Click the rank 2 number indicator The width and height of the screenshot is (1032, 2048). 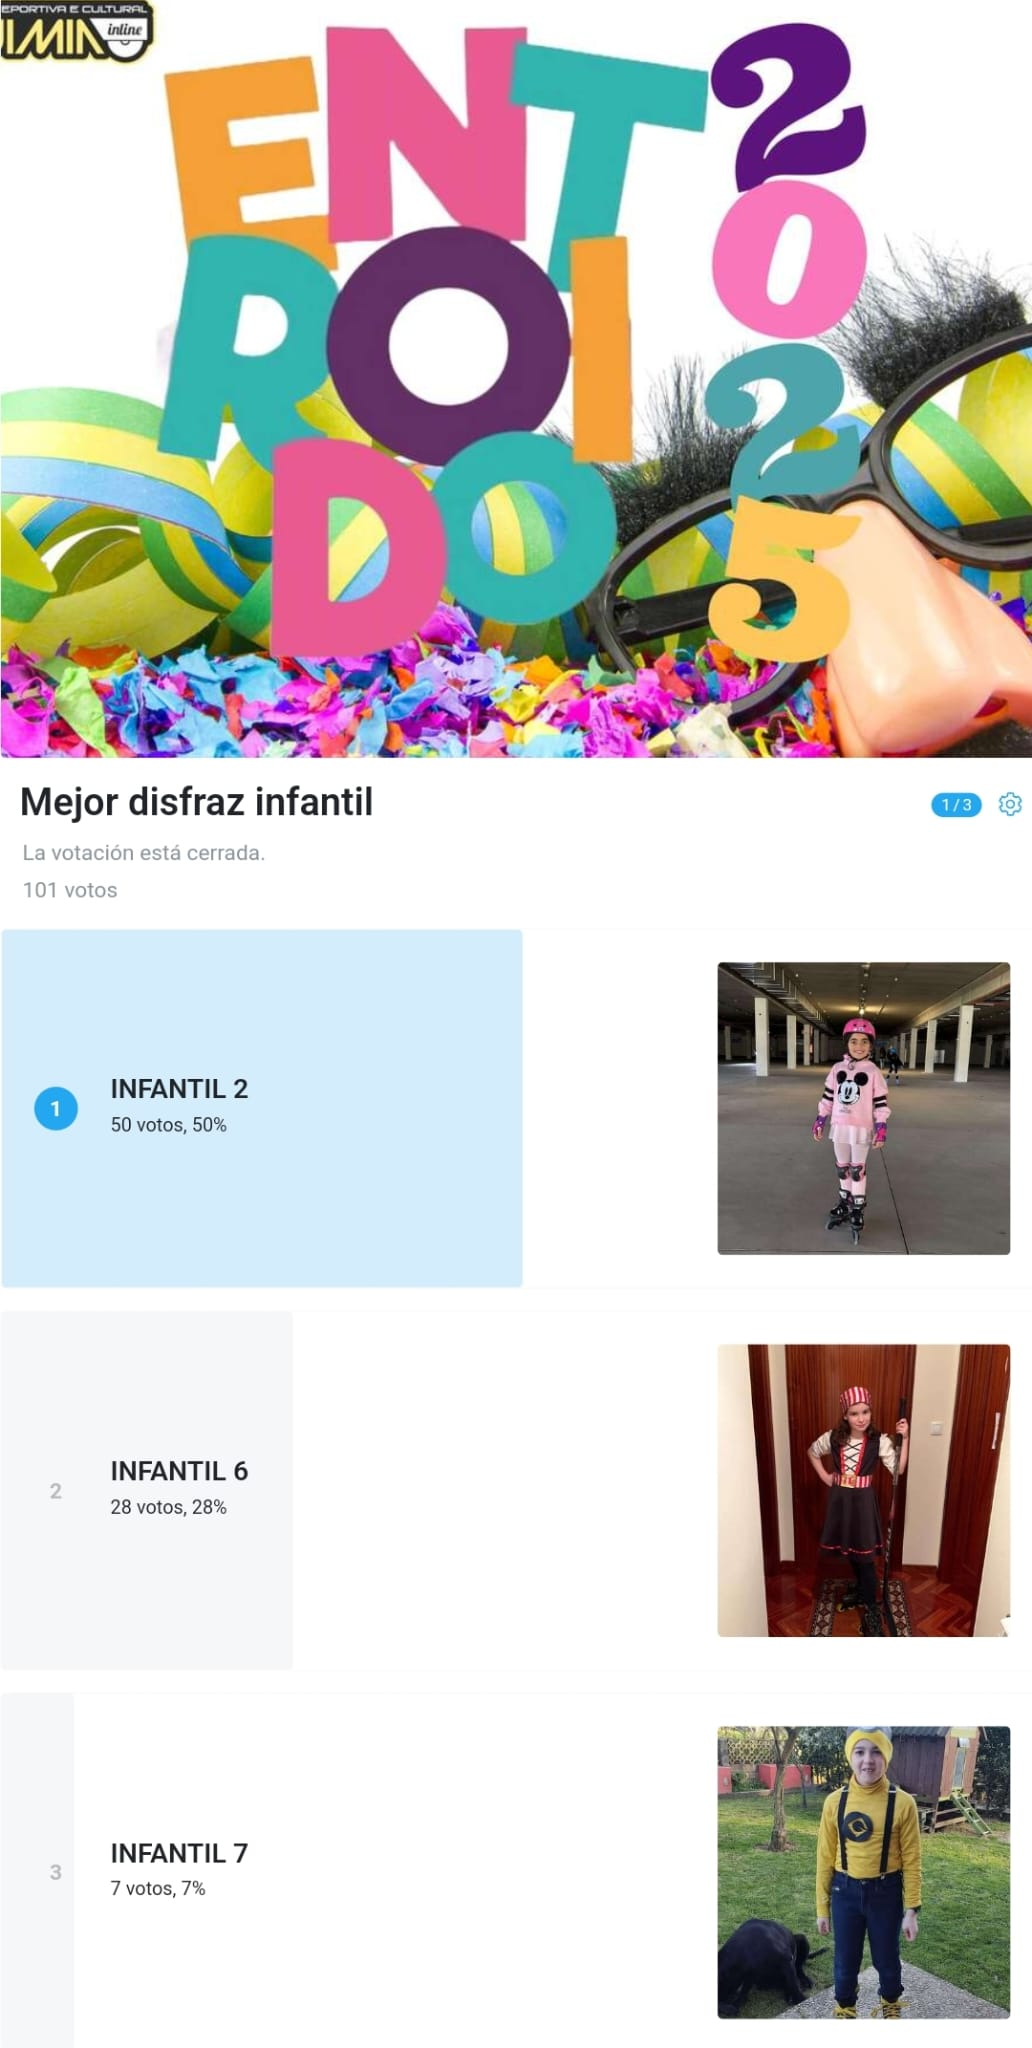point(56,1491)
